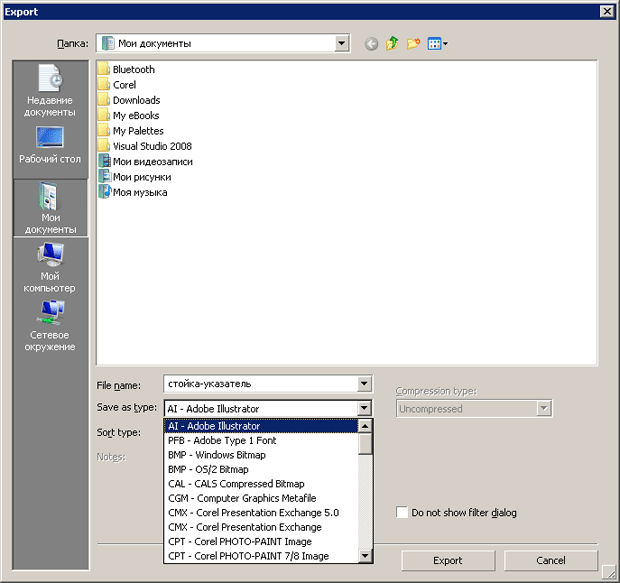Click the Cancel button
Viewport: 620px width, 583px height.
(550, 560)
